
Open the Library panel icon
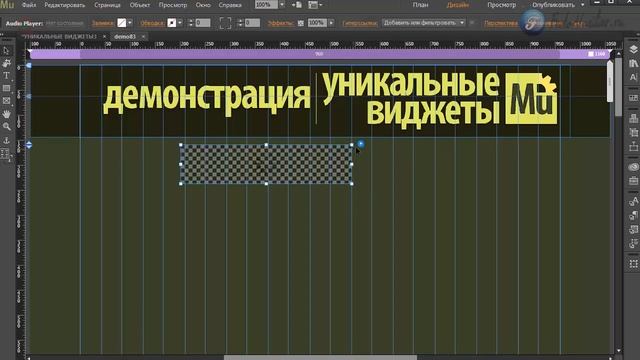(x=633, y=64)
